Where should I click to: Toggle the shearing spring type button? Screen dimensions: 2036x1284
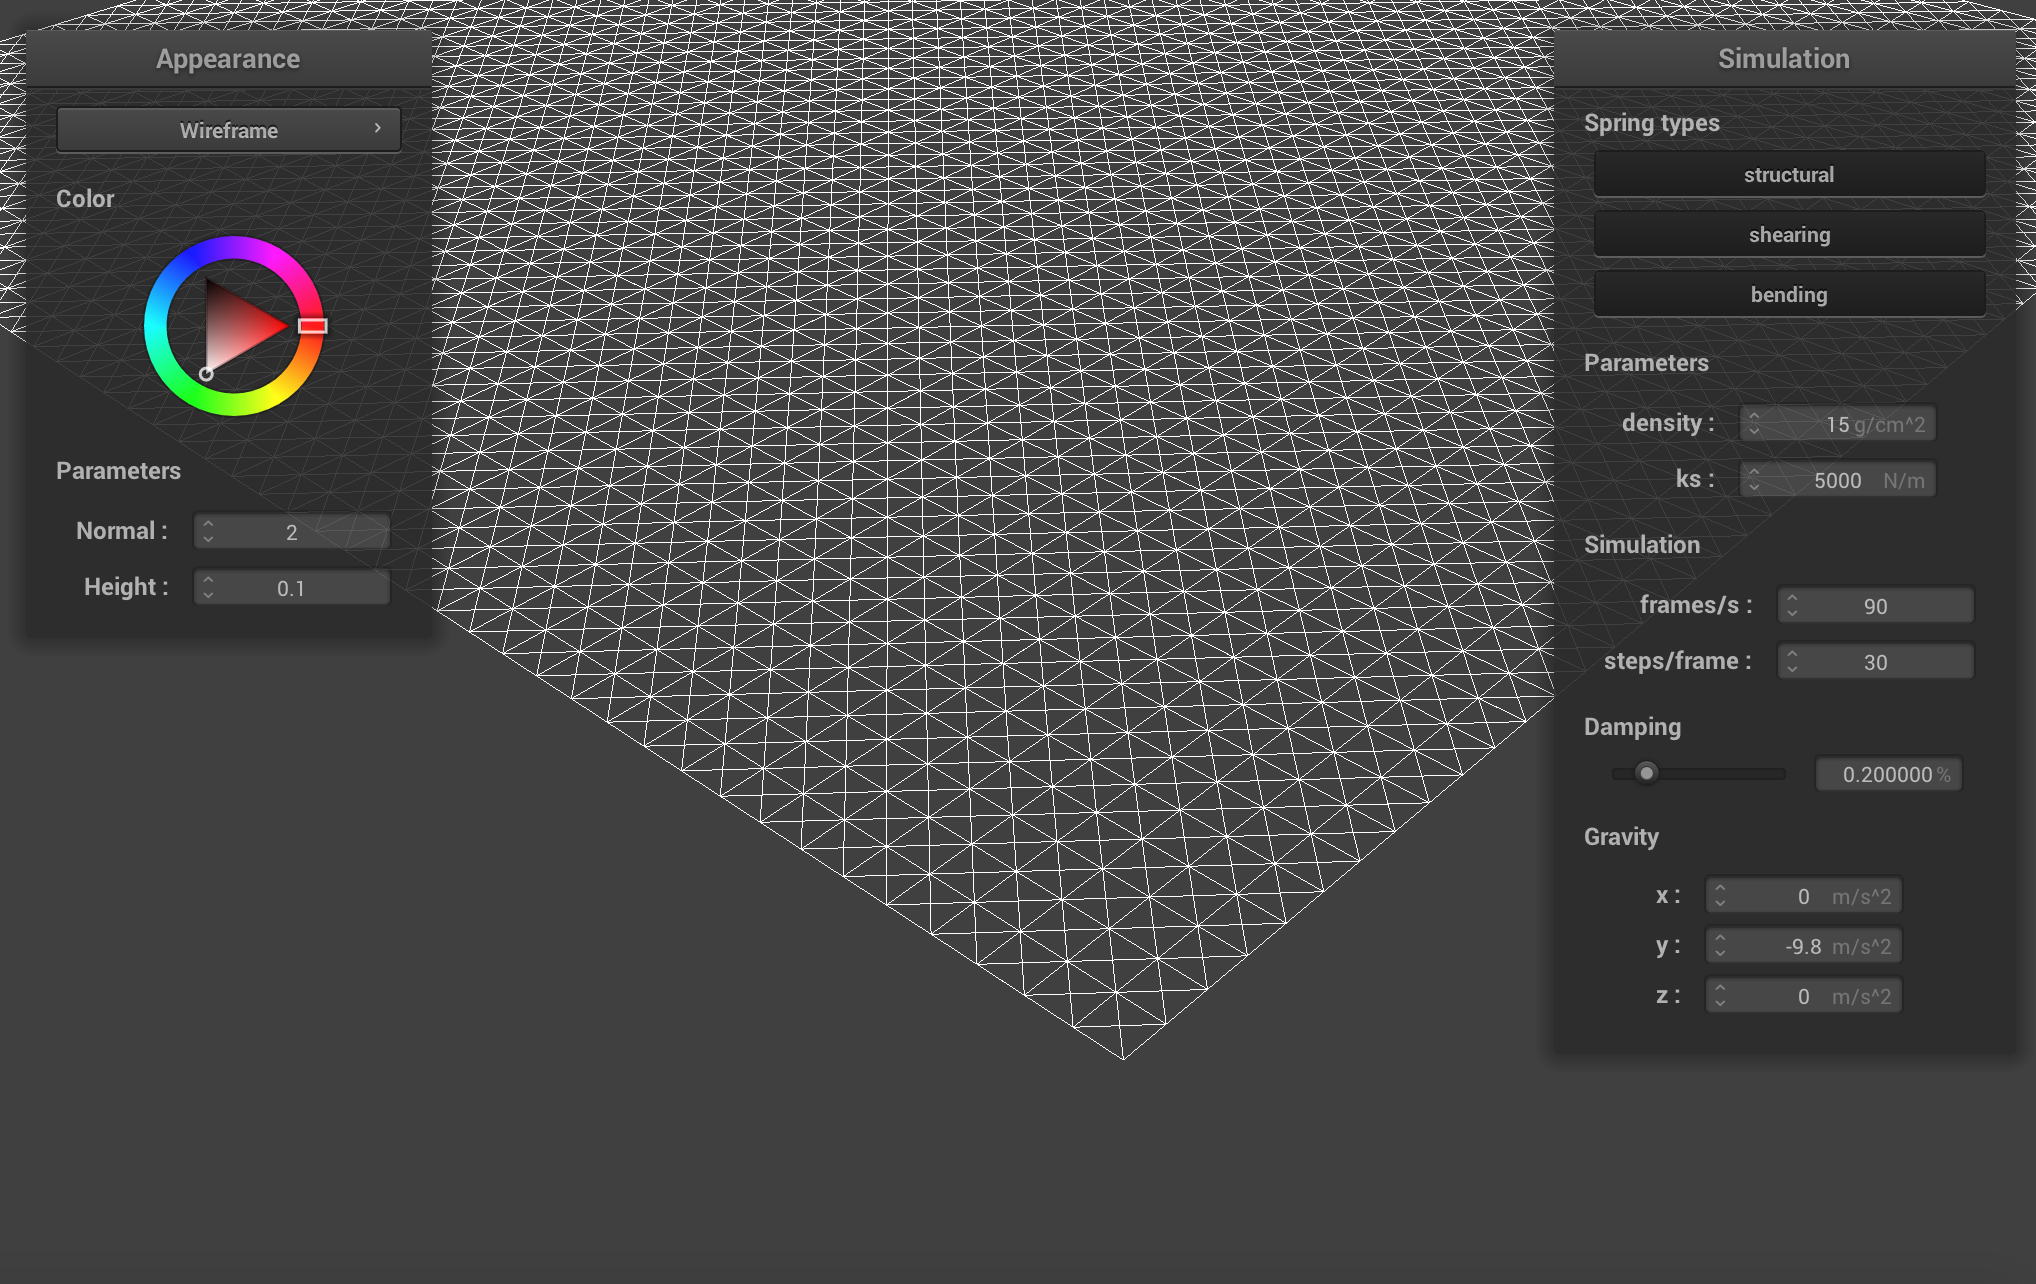1788,235
